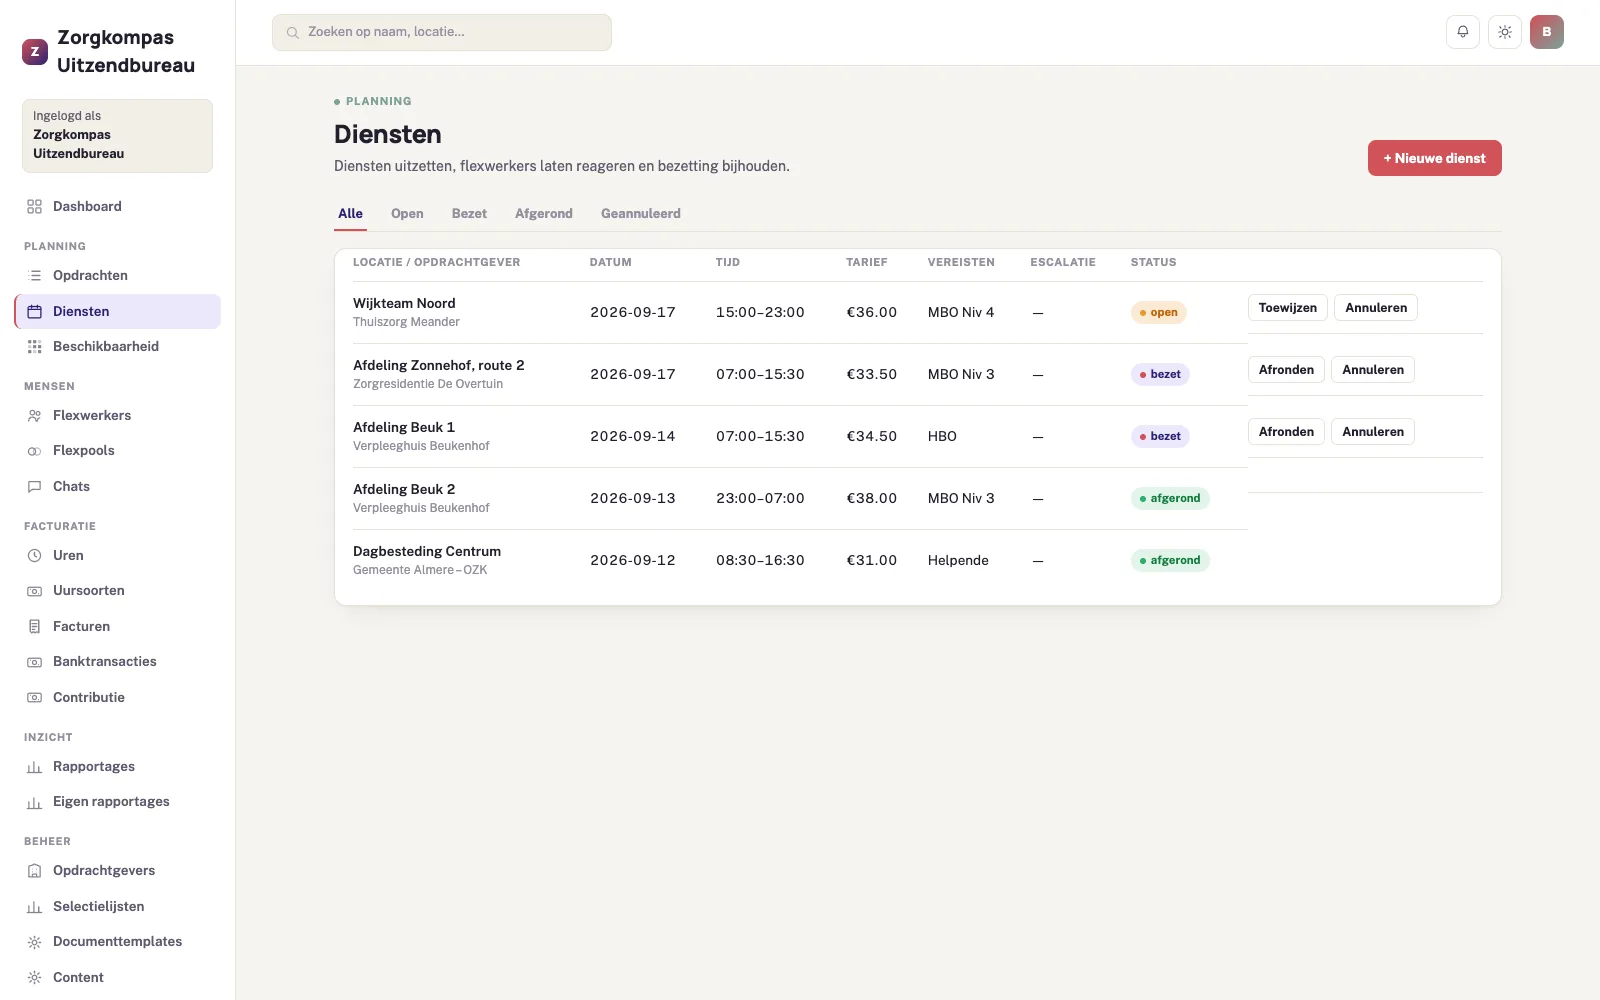Click the Afdeling Zonnehof, route 2 name
The width and height of the screenshot is (1600, 1000).
coord(439,365)
